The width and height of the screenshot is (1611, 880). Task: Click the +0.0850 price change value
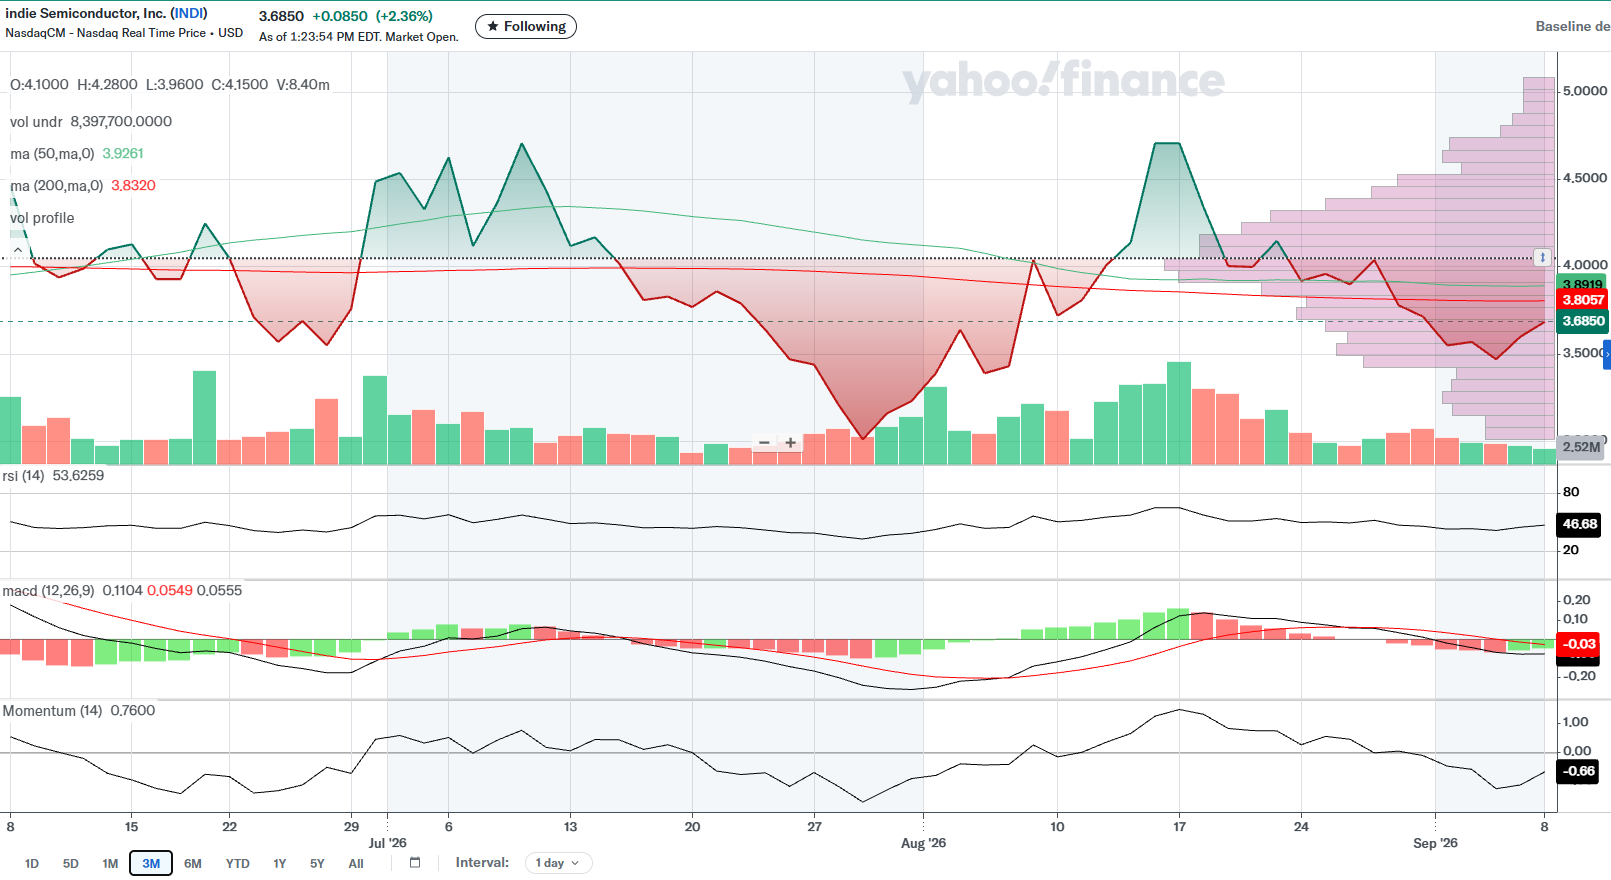[x=340, y=17]
